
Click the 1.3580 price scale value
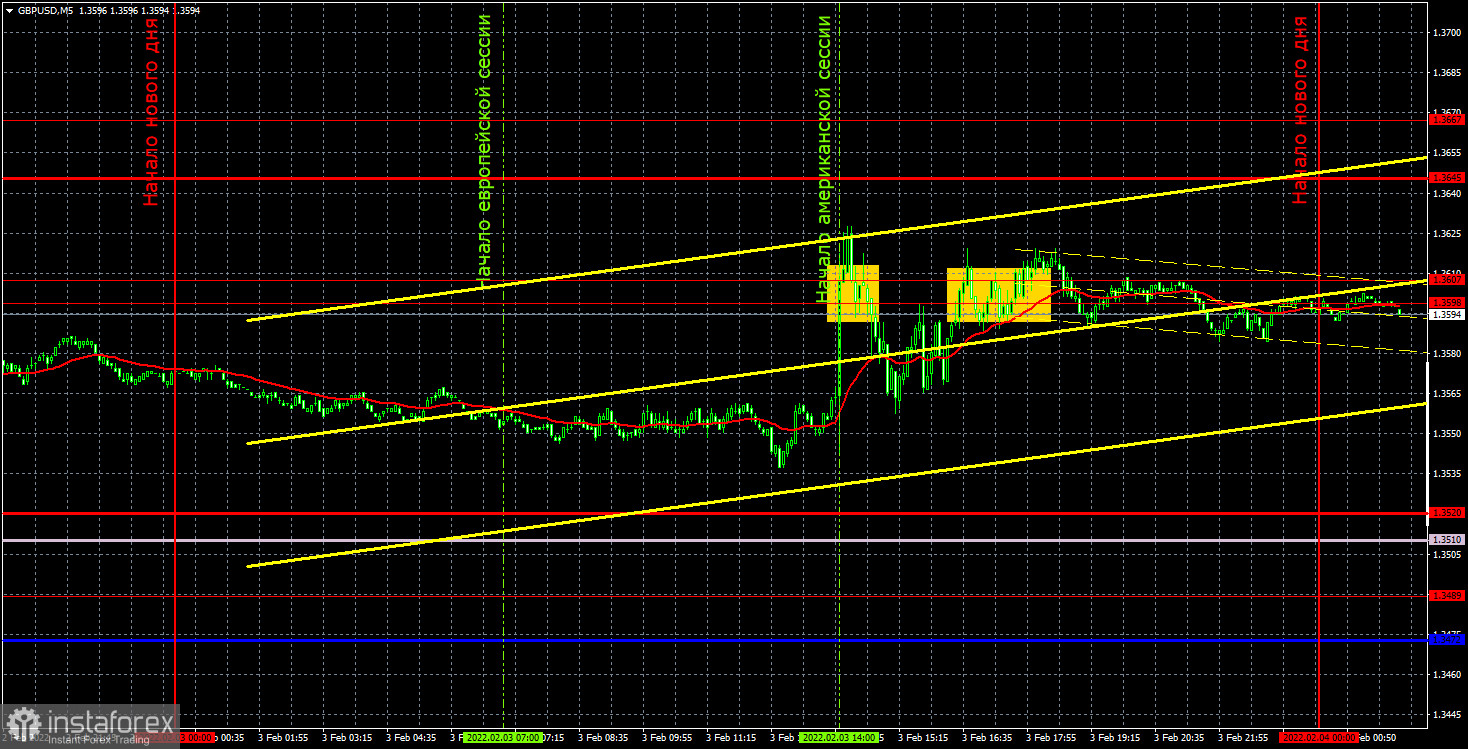(x=1447, y=353)
